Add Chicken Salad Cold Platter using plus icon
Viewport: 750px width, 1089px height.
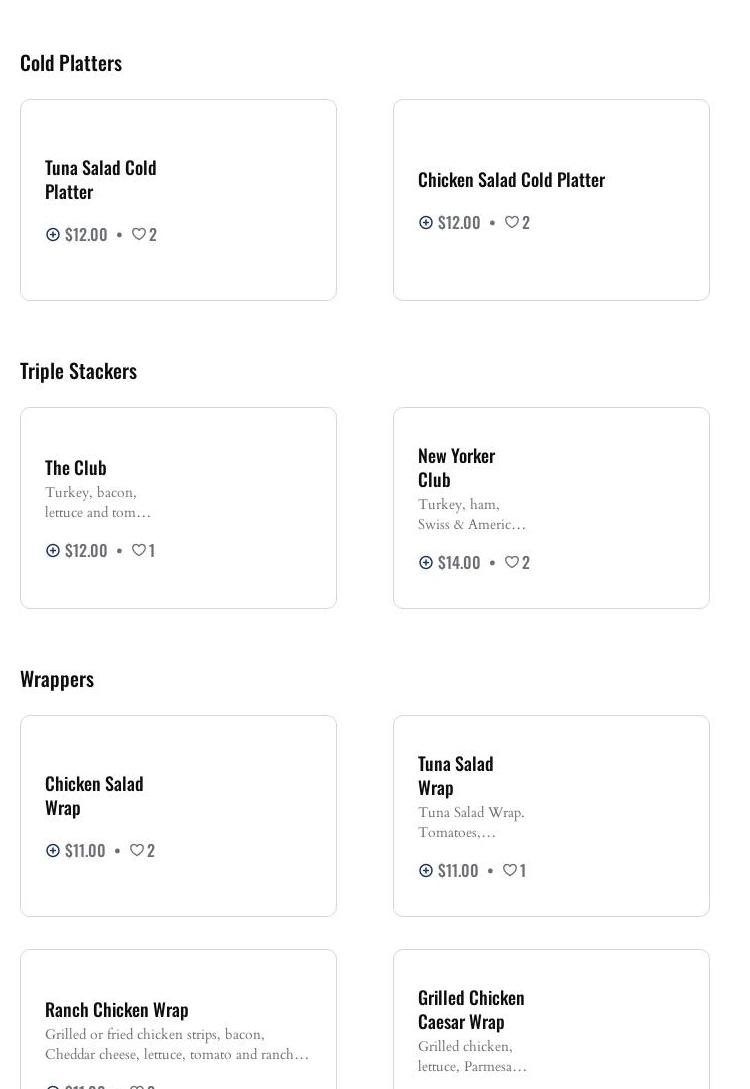coord(426,222)
